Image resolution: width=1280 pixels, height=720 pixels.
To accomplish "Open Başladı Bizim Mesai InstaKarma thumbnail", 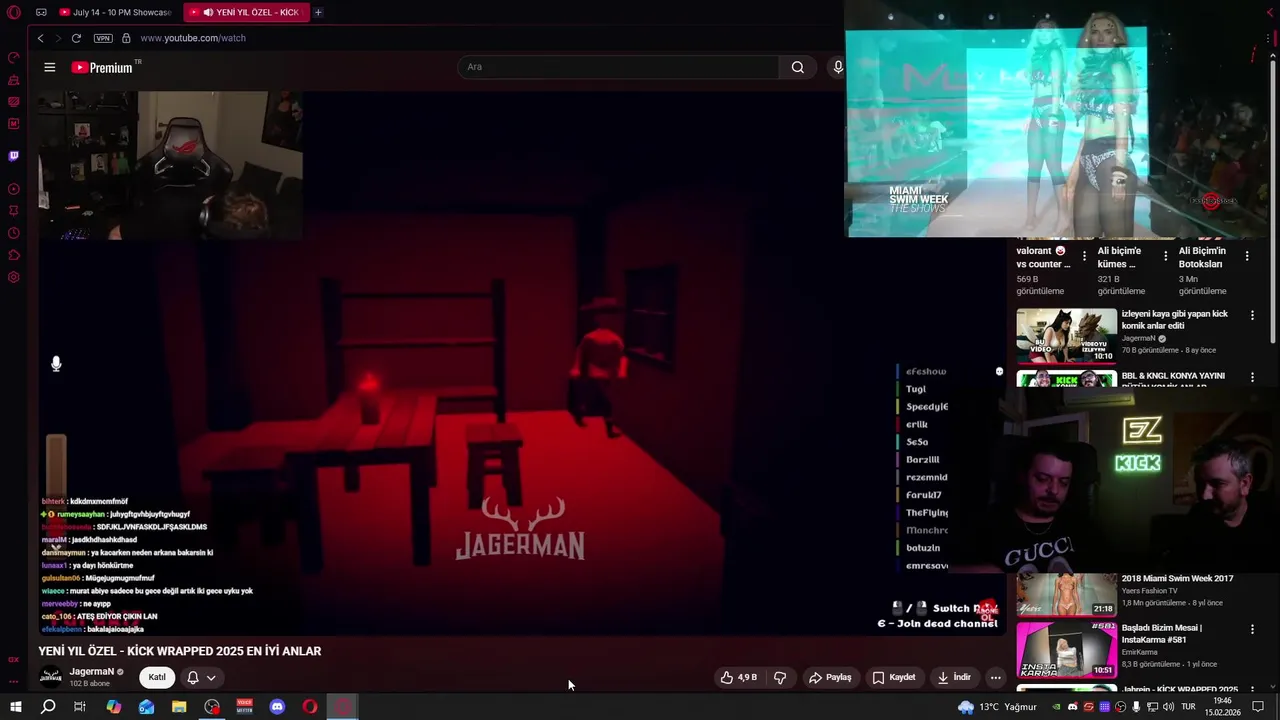I will (1067, 650).
